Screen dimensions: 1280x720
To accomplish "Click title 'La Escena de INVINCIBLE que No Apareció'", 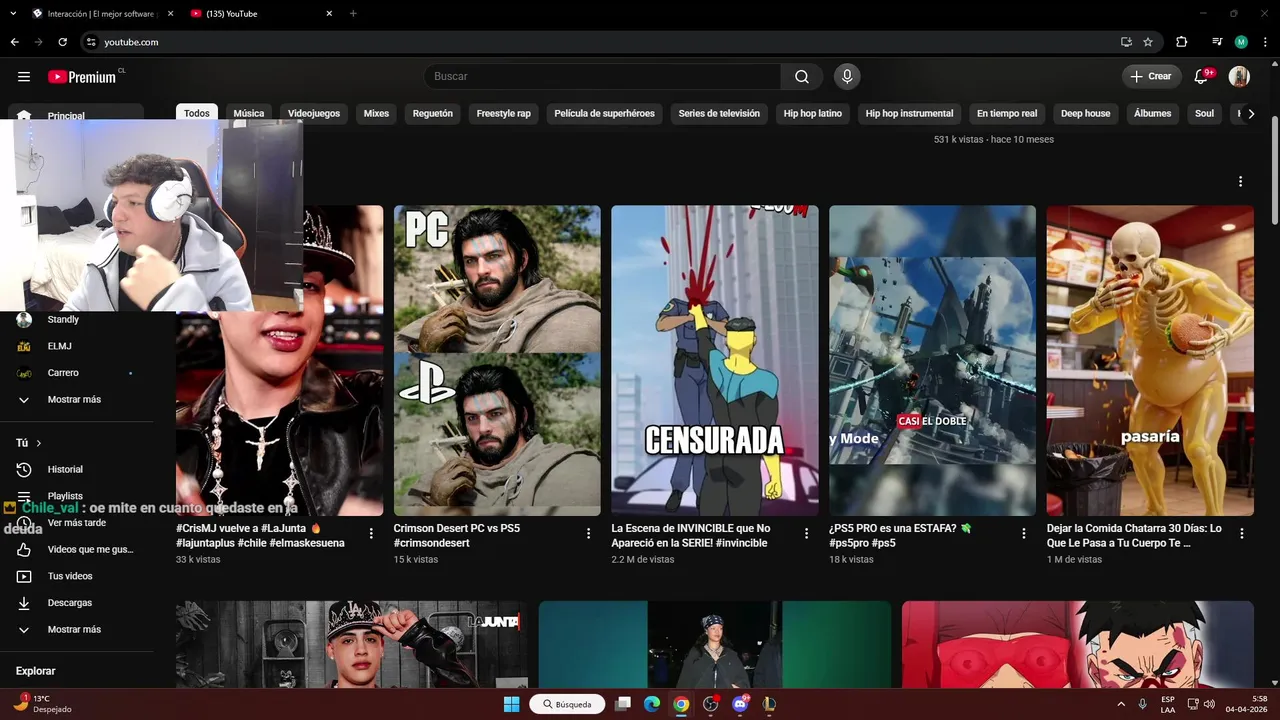I will click(691, 535).
